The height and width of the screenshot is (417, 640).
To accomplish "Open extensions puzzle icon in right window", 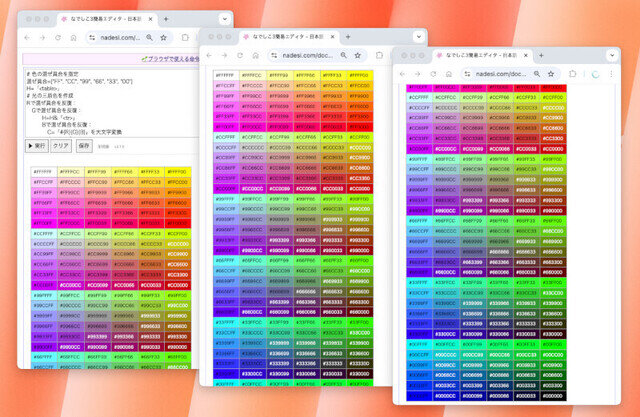I will coord(573,74).
